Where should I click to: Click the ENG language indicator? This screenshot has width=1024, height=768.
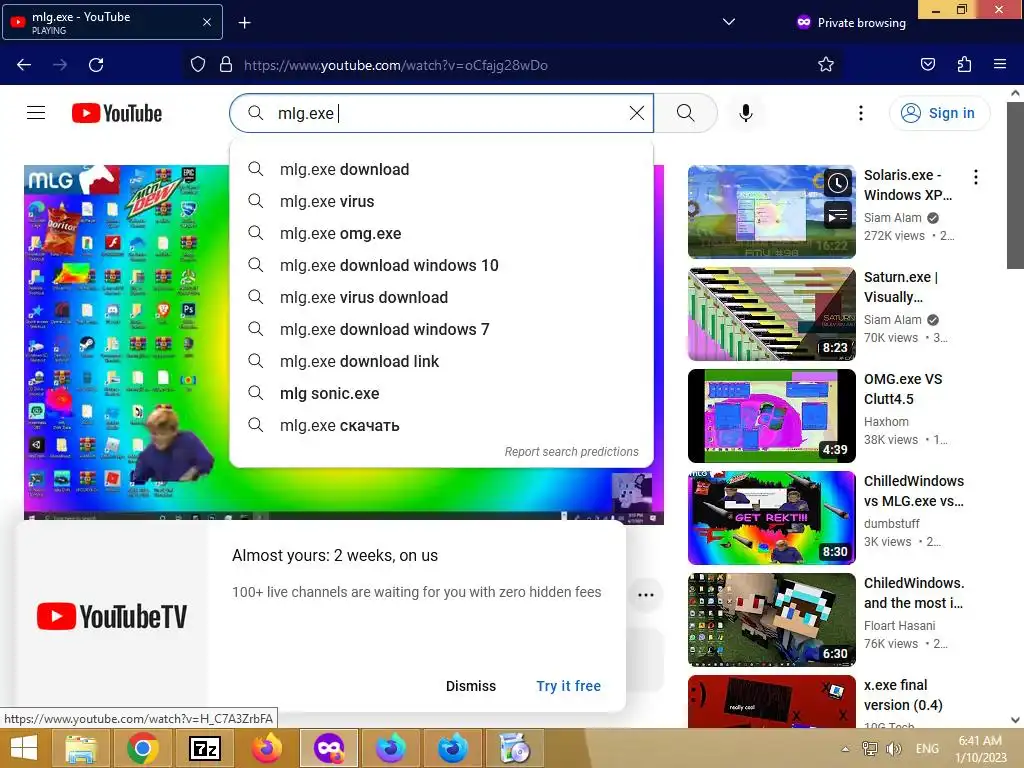[927, 748]
